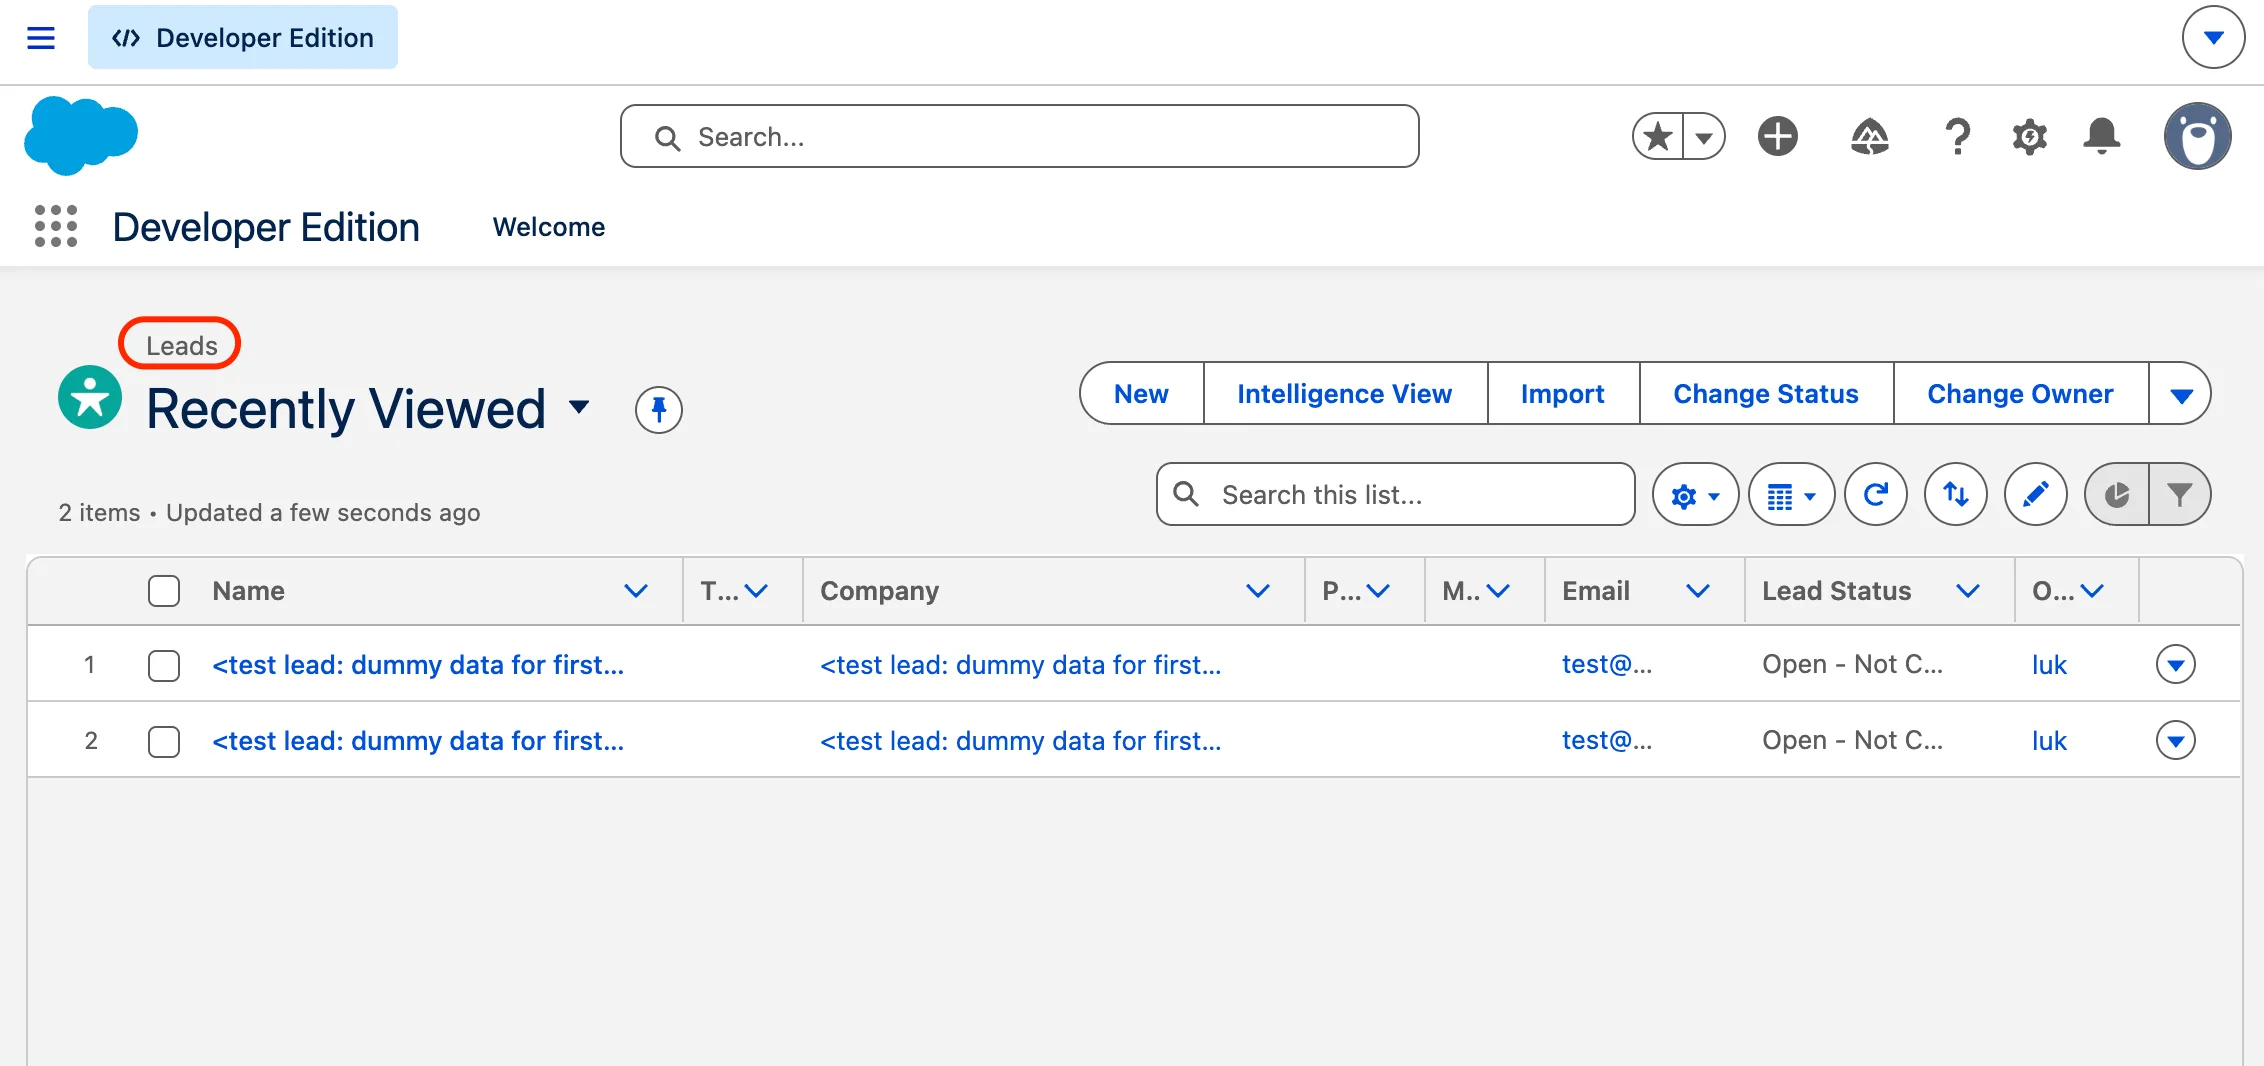This screenshot has height=1066, width=2264.
Task: Pin this list view
Action: click(659, 409)
